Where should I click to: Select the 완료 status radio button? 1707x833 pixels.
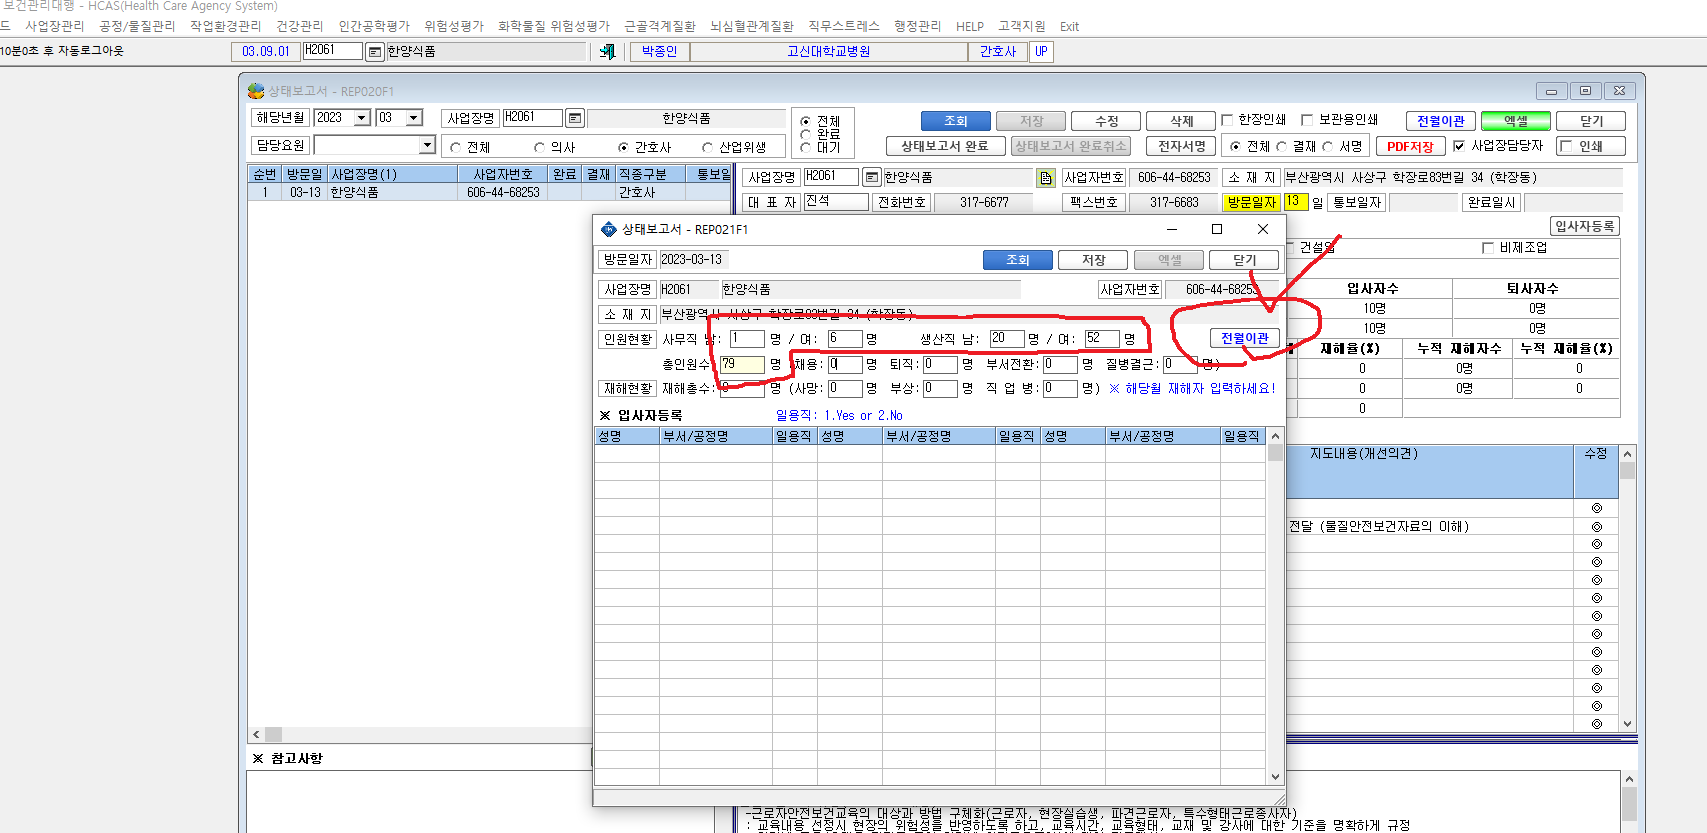click(x=805, y=134)
